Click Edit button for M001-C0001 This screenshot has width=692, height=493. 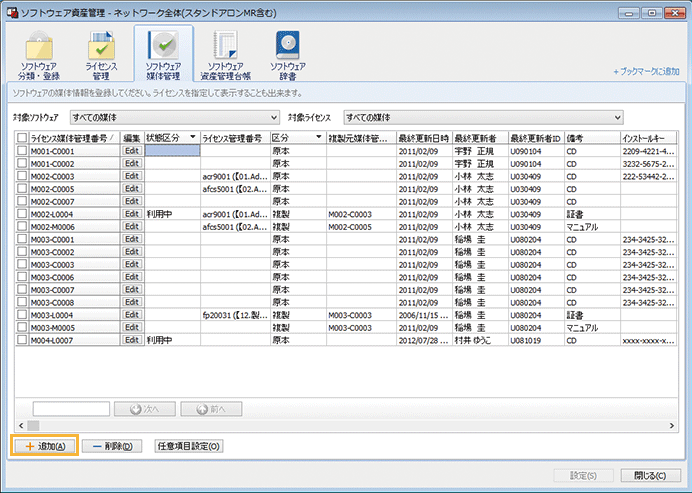(132, 151)
